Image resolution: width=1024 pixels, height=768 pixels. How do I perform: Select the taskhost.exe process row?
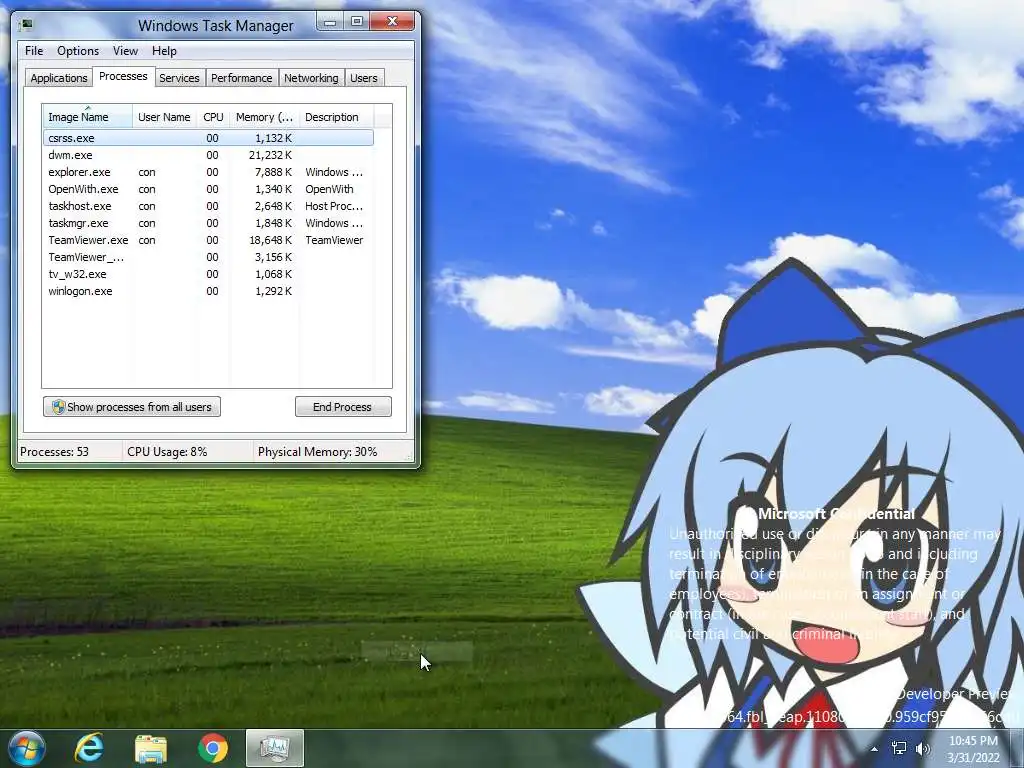point(208,206)
